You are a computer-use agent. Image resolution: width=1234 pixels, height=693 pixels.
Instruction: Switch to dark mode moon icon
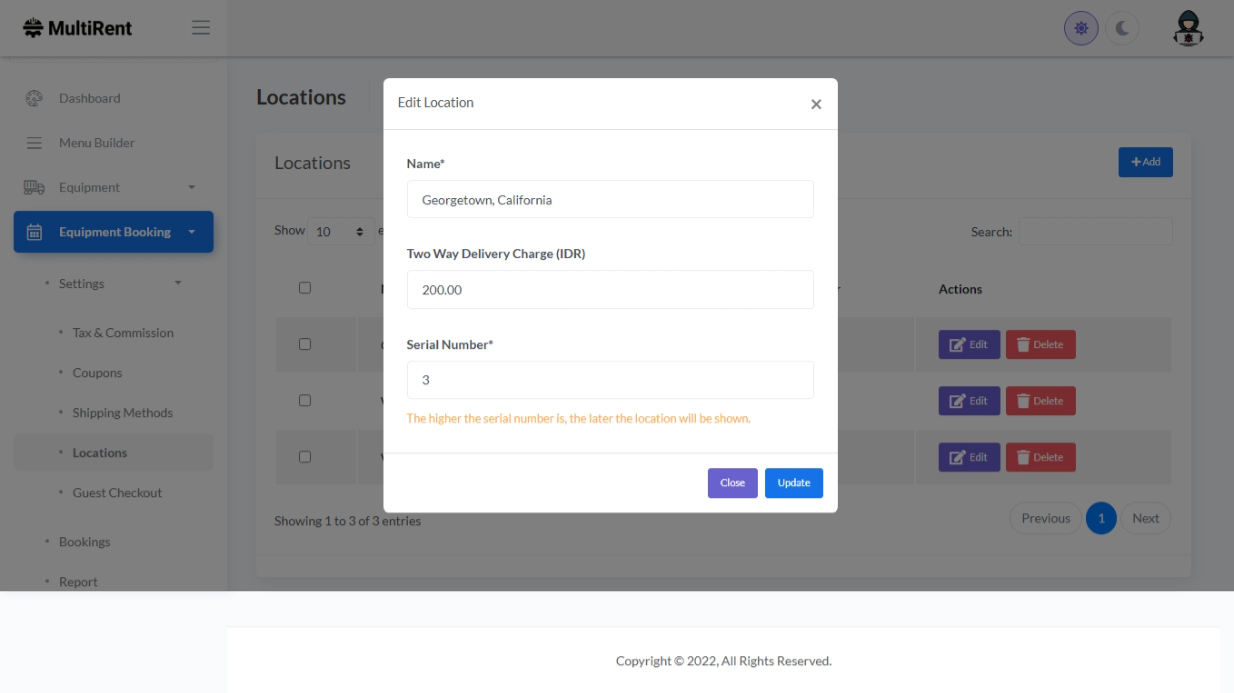pyautogui.click(x=1122, y=29)
